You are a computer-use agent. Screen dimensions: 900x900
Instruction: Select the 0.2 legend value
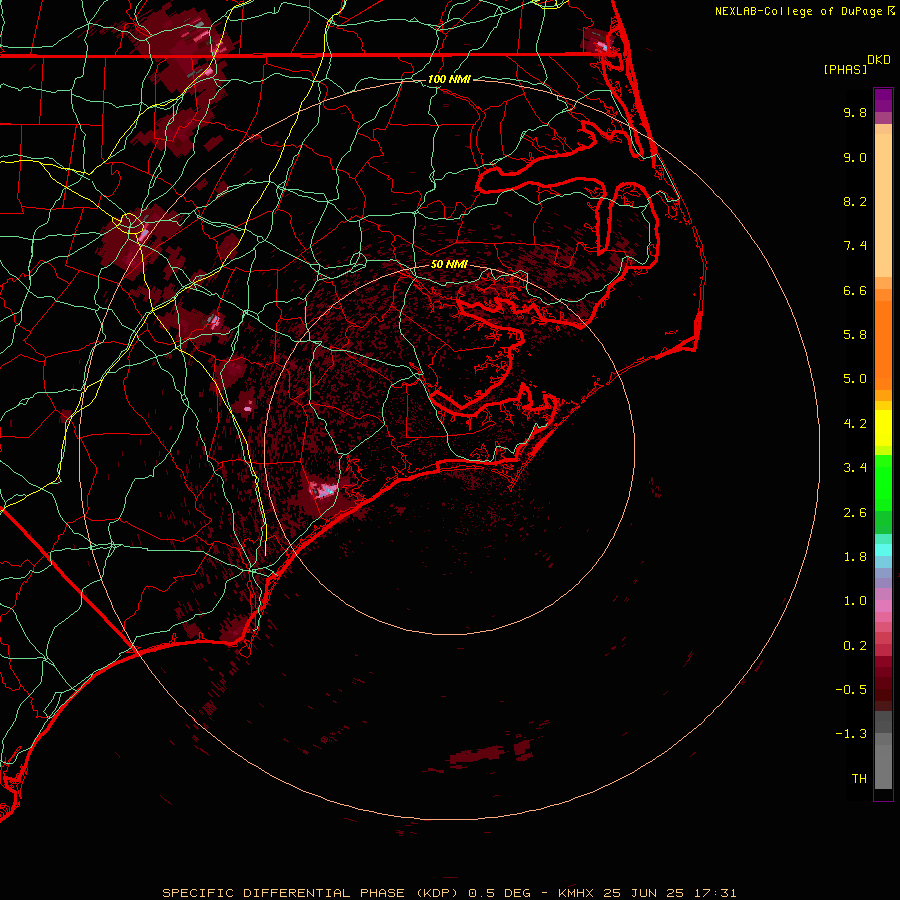pyautogui.click(x=855, y=646)
